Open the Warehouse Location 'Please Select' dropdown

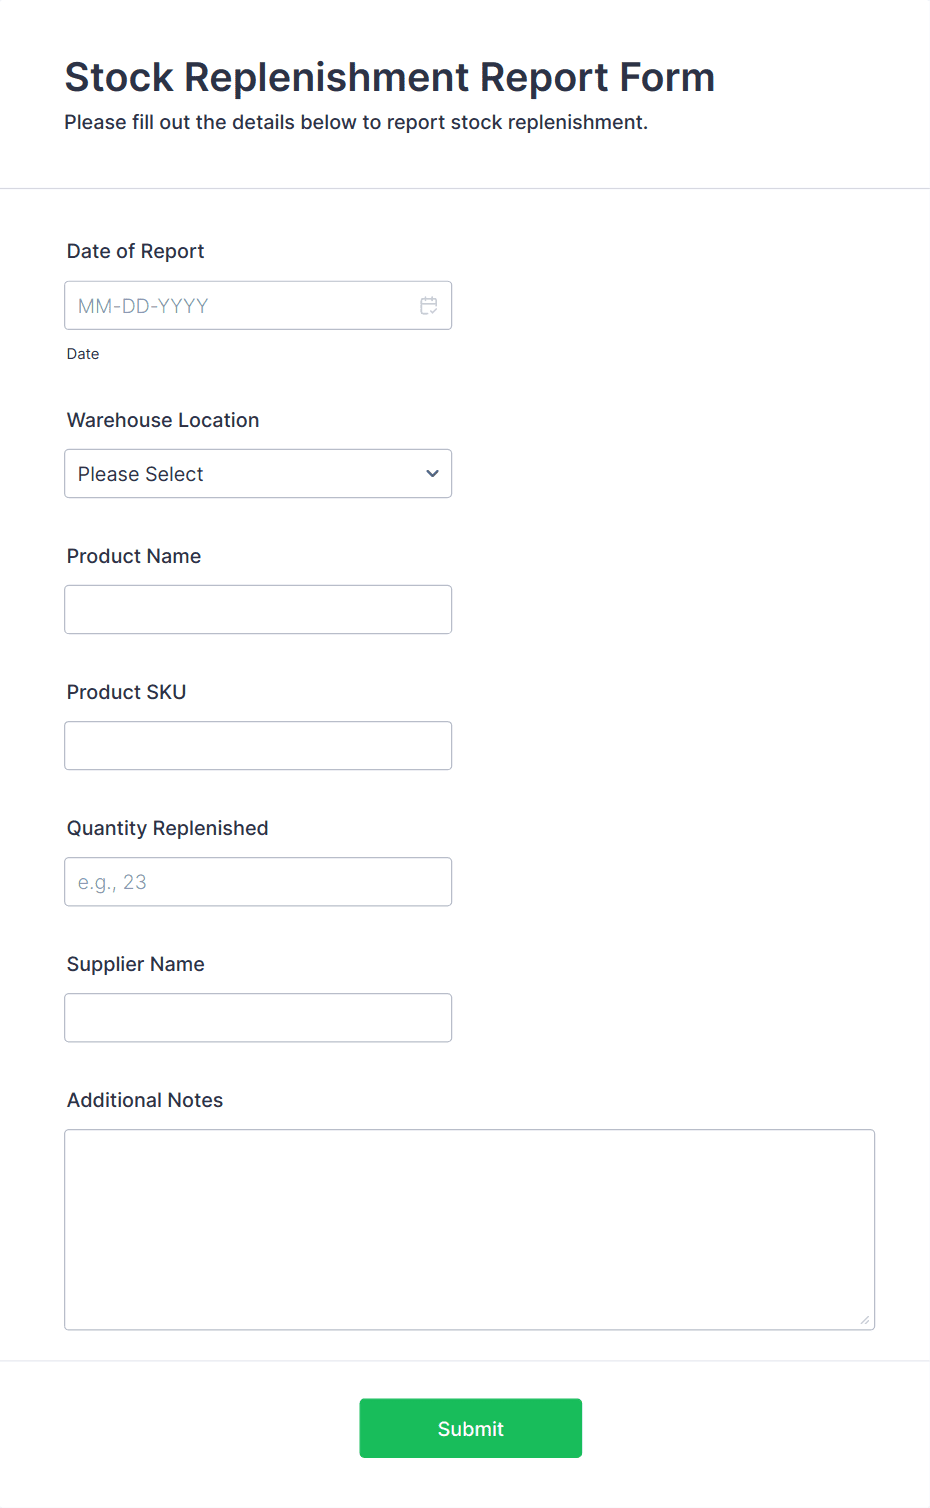click(x=240, y=474)
